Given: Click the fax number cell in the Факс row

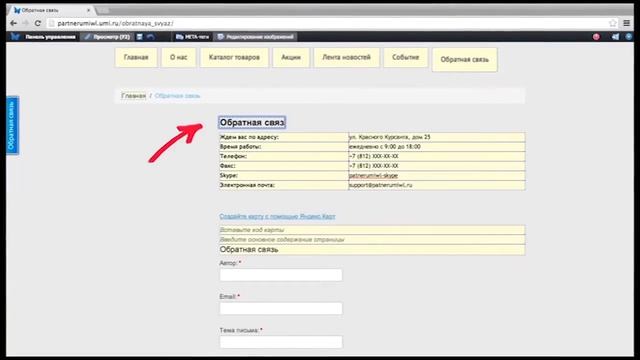Looking at the screenshot, I should pyautogui.click(x=437, y=166).
